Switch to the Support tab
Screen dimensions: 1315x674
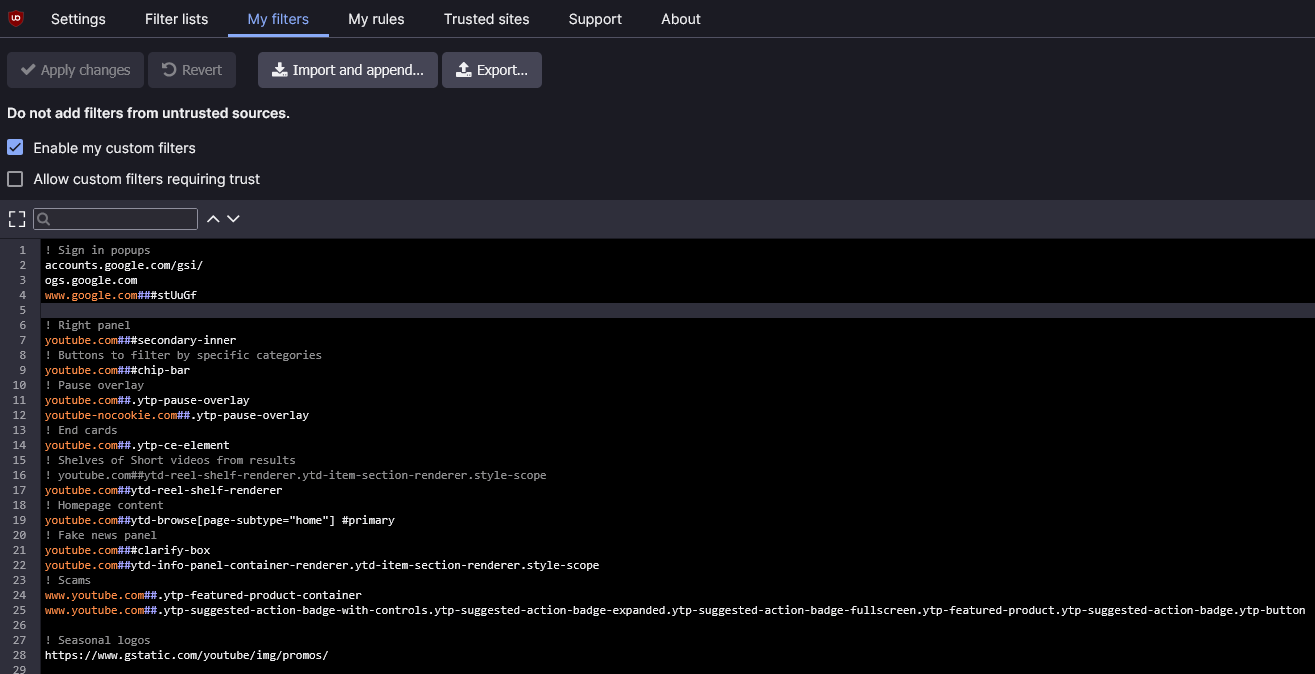coord(595,19)
